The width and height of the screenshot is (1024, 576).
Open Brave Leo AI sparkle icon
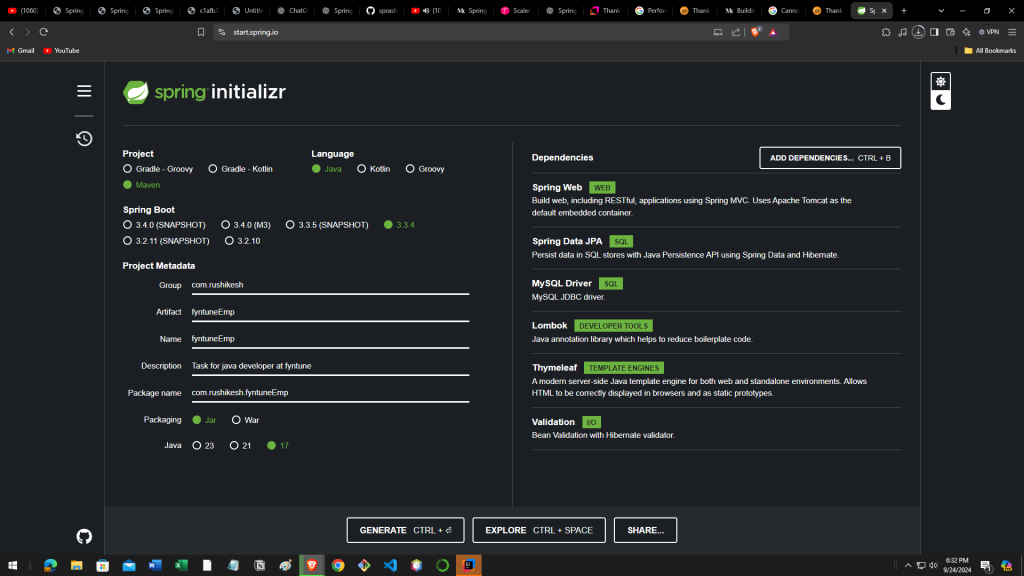(x=967, y=32)
